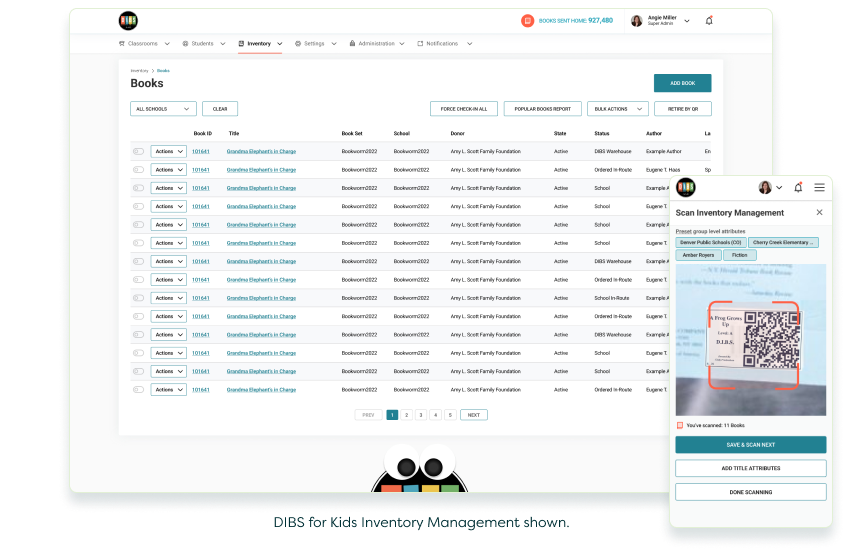
Task: Toggle the switch on the last book row
Action: click(x=138, y=390)
